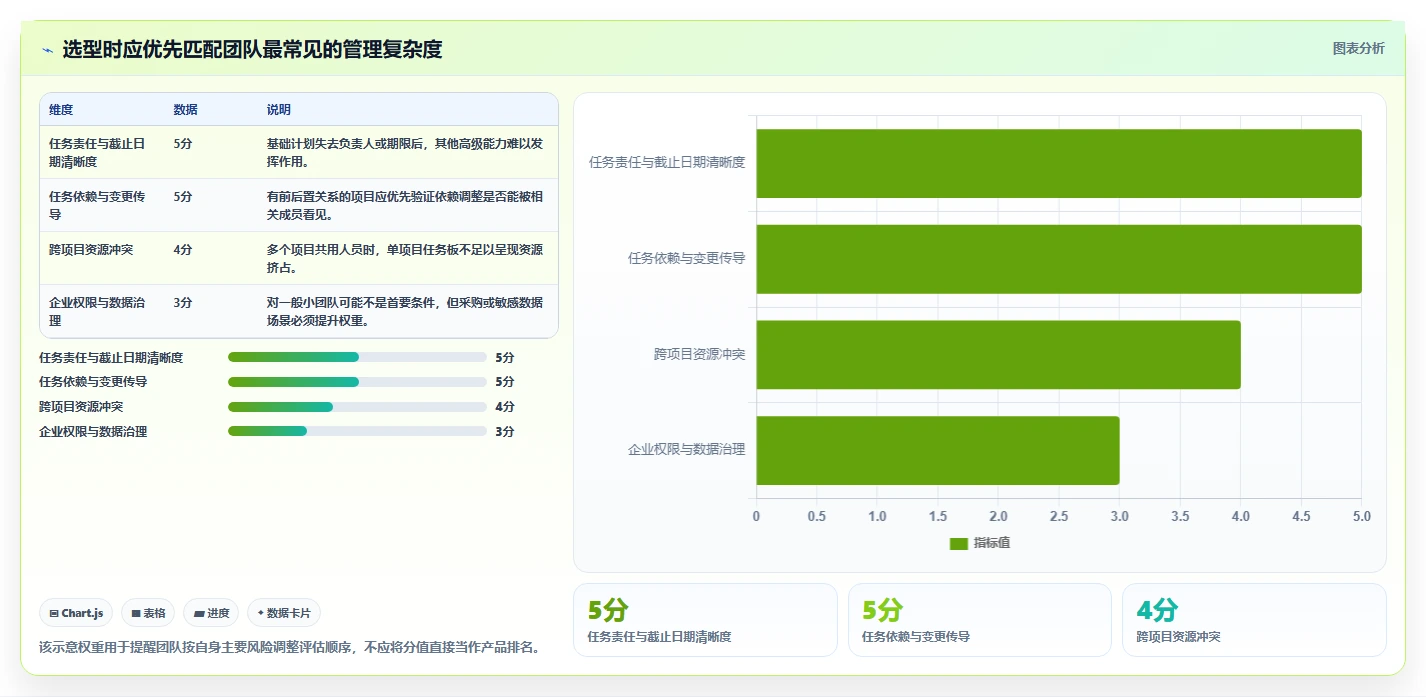Open the 4分 data card for 跨项目资源冲突
Viewport: 1426px width, 697px height.
point(1254,620)
